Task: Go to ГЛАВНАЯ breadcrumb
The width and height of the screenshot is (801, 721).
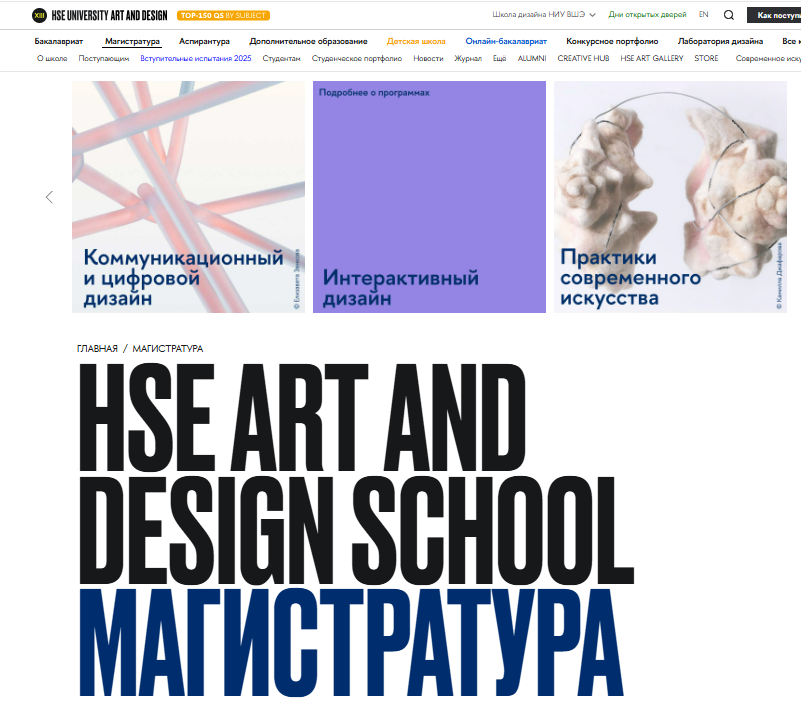Action: (97, 348)
